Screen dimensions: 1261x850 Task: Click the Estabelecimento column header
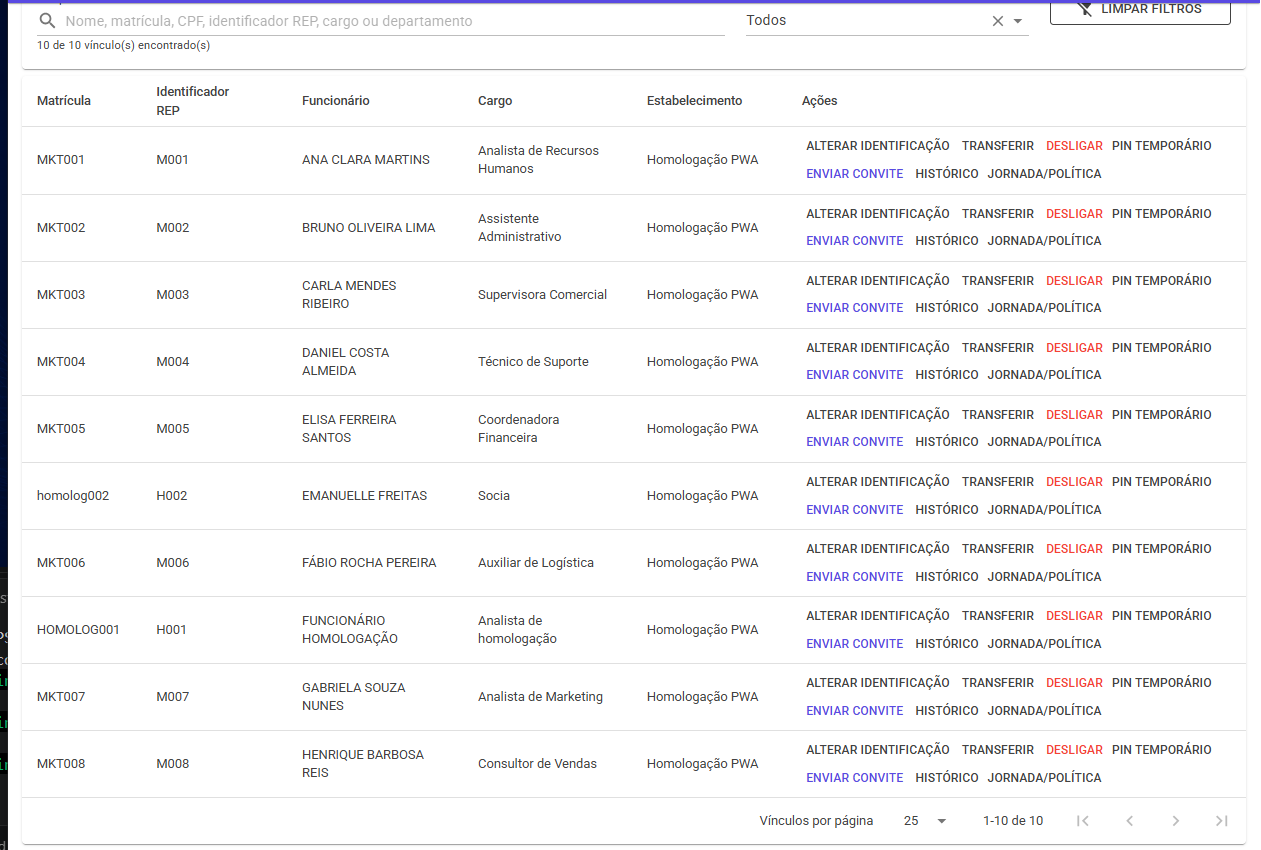pos(695,101)
